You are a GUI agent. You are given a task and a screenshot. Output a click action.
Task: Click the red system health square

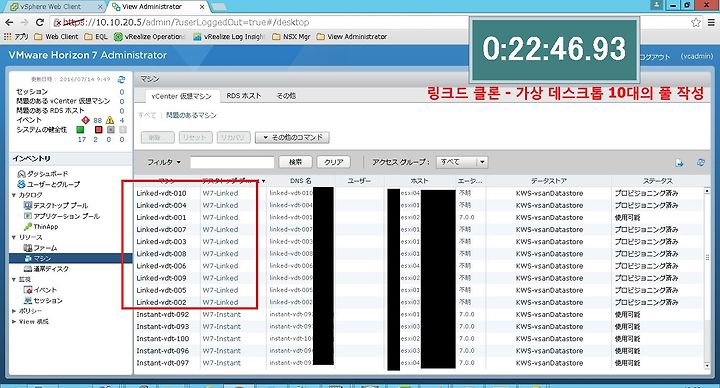tap(98, 129)
